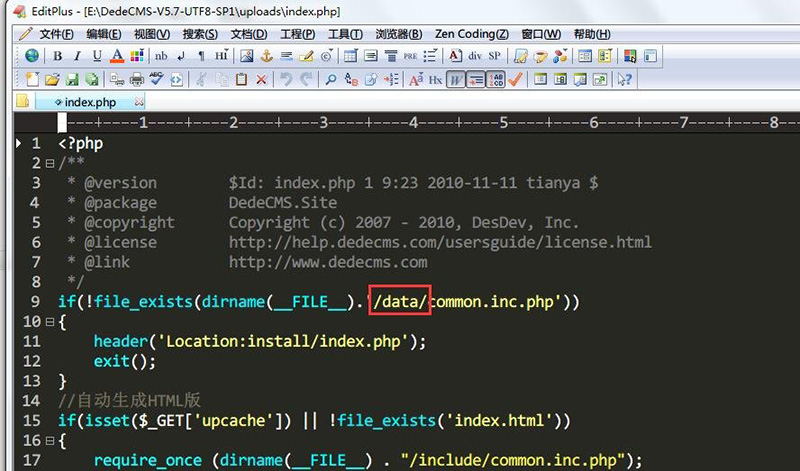The width and height of the screenshot is (800, 471).
Task: Insert image using the picture icon
Action: click(x=247, y=57)
